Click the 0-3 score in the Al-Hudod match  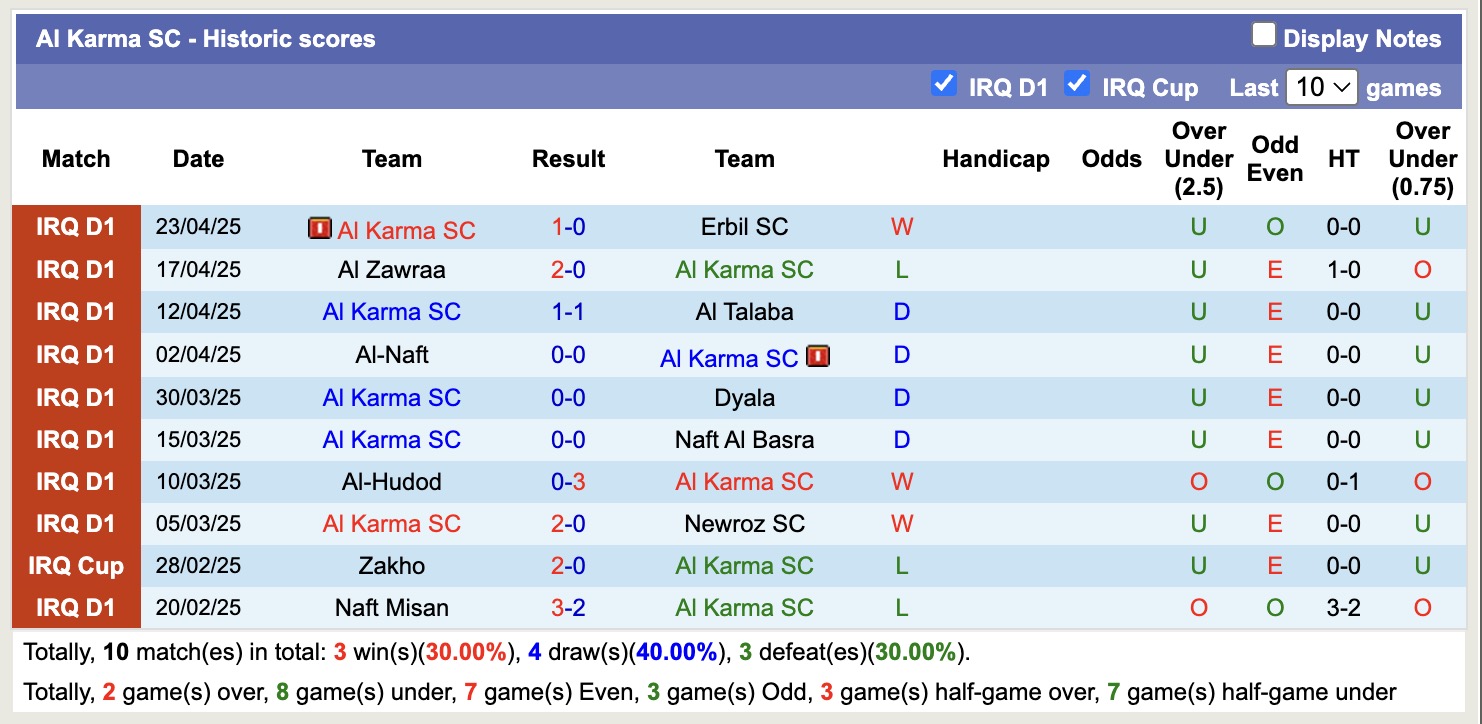pyautogui.click(x=568, y=481)
